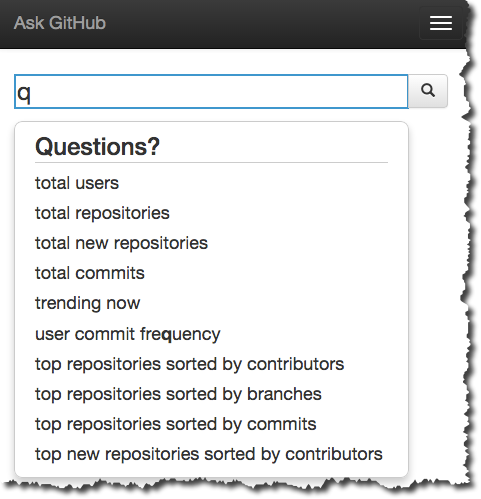Pick 'top new repositories sorted by contributors'

(209, 454)
